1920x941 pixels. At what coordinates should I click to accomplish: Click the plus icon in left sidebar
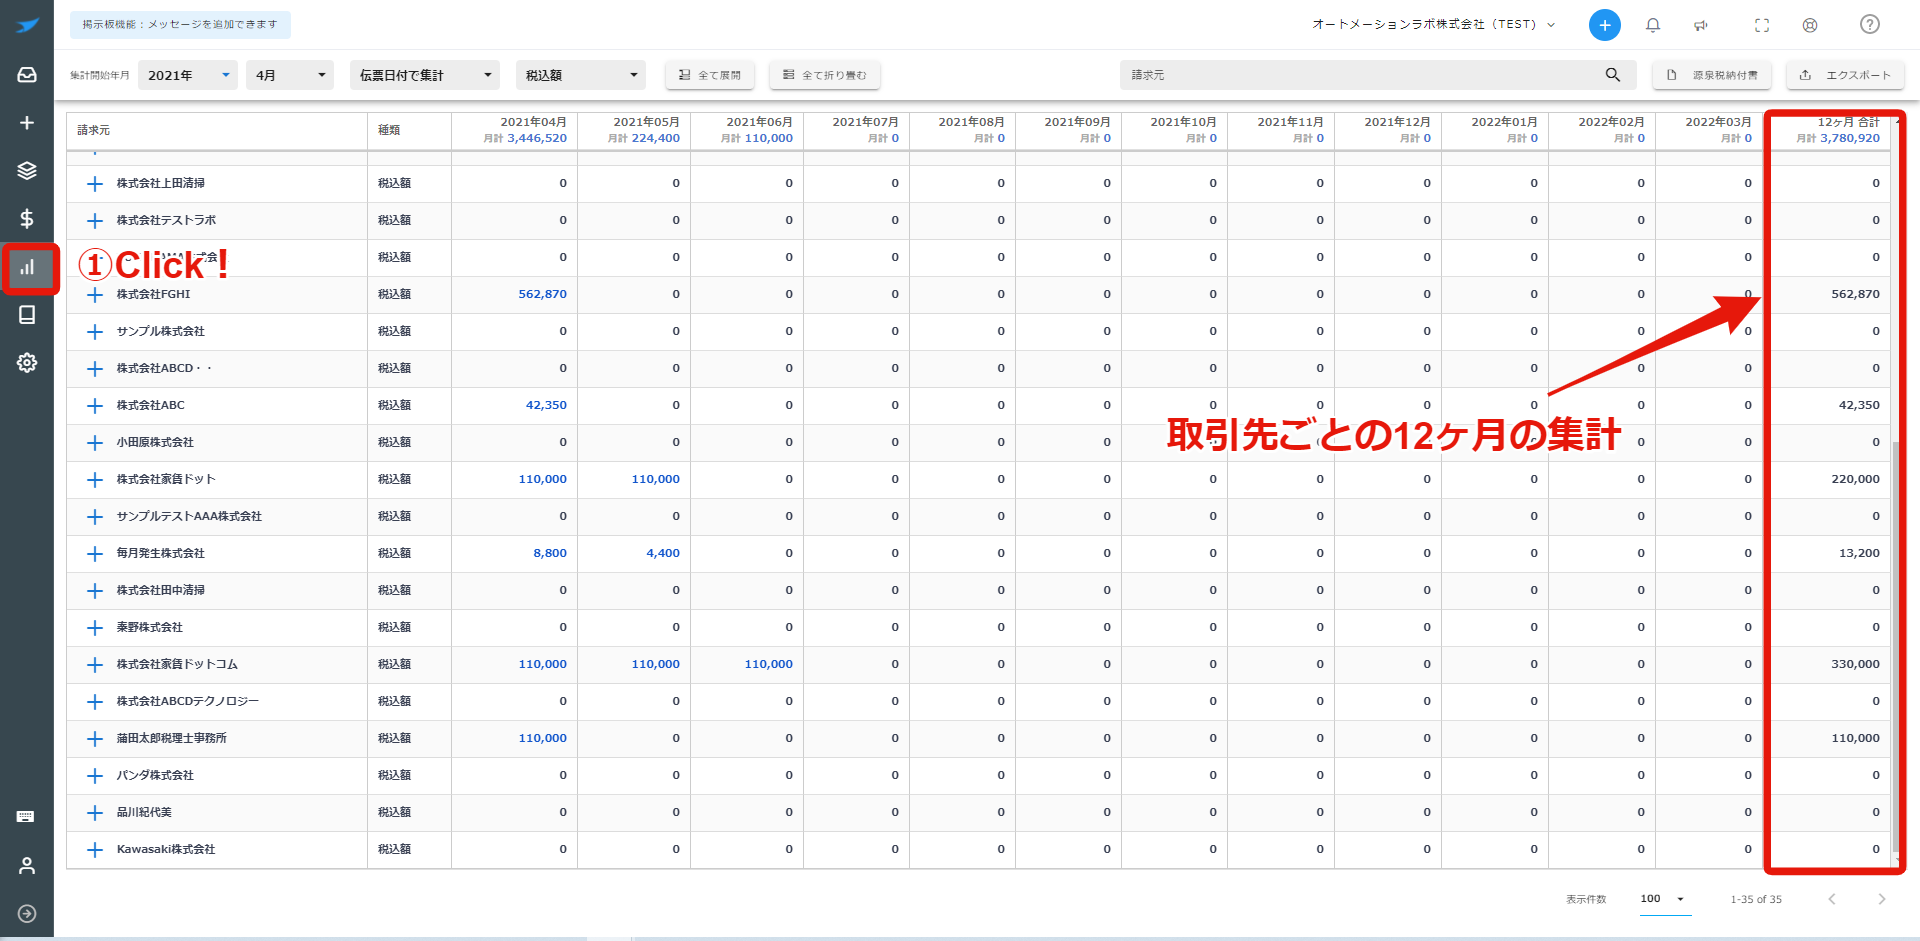click(x=27, y=123)
